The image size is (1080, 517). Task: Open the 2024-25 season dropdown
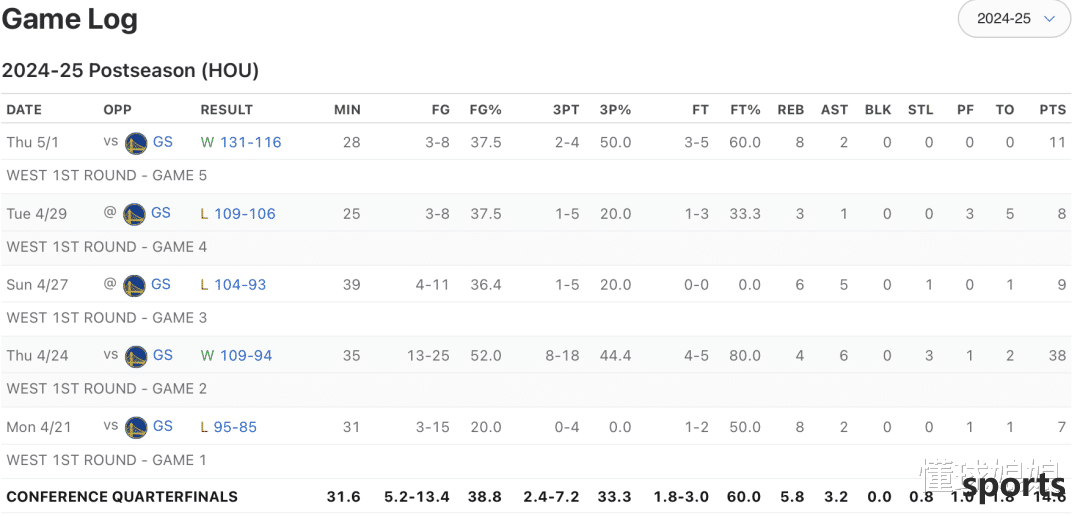point(1014,19)
